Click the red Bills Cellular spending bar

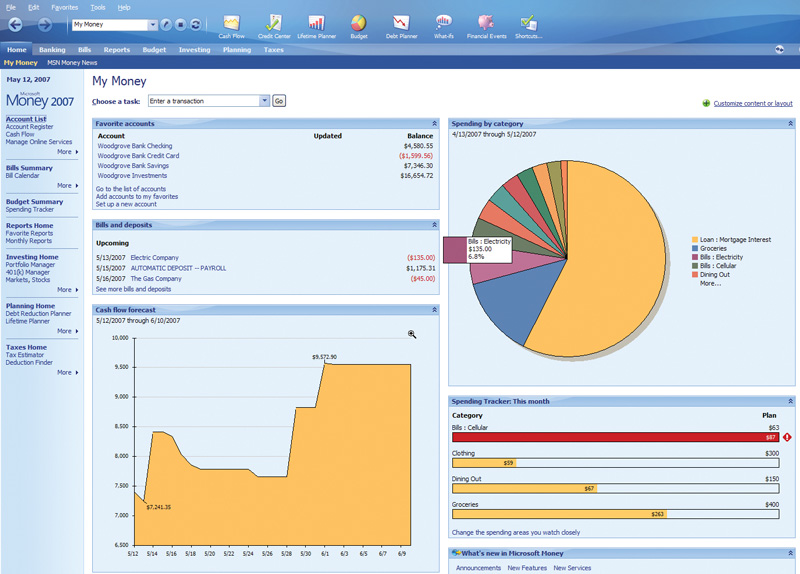tap(615, 437)
